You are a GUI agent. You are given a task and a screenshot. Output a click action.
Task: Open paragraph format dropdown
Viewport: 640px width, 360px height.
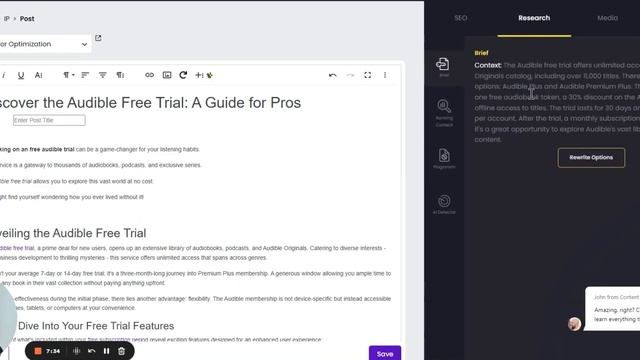tap(68, 75)
